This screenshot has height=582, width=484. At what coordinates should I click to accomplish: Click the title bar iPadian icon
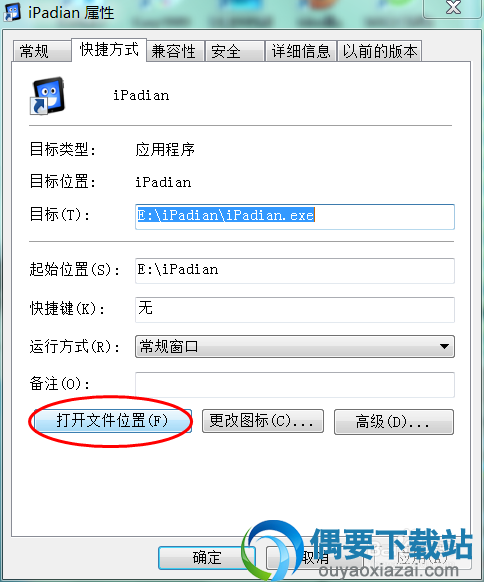12,12
